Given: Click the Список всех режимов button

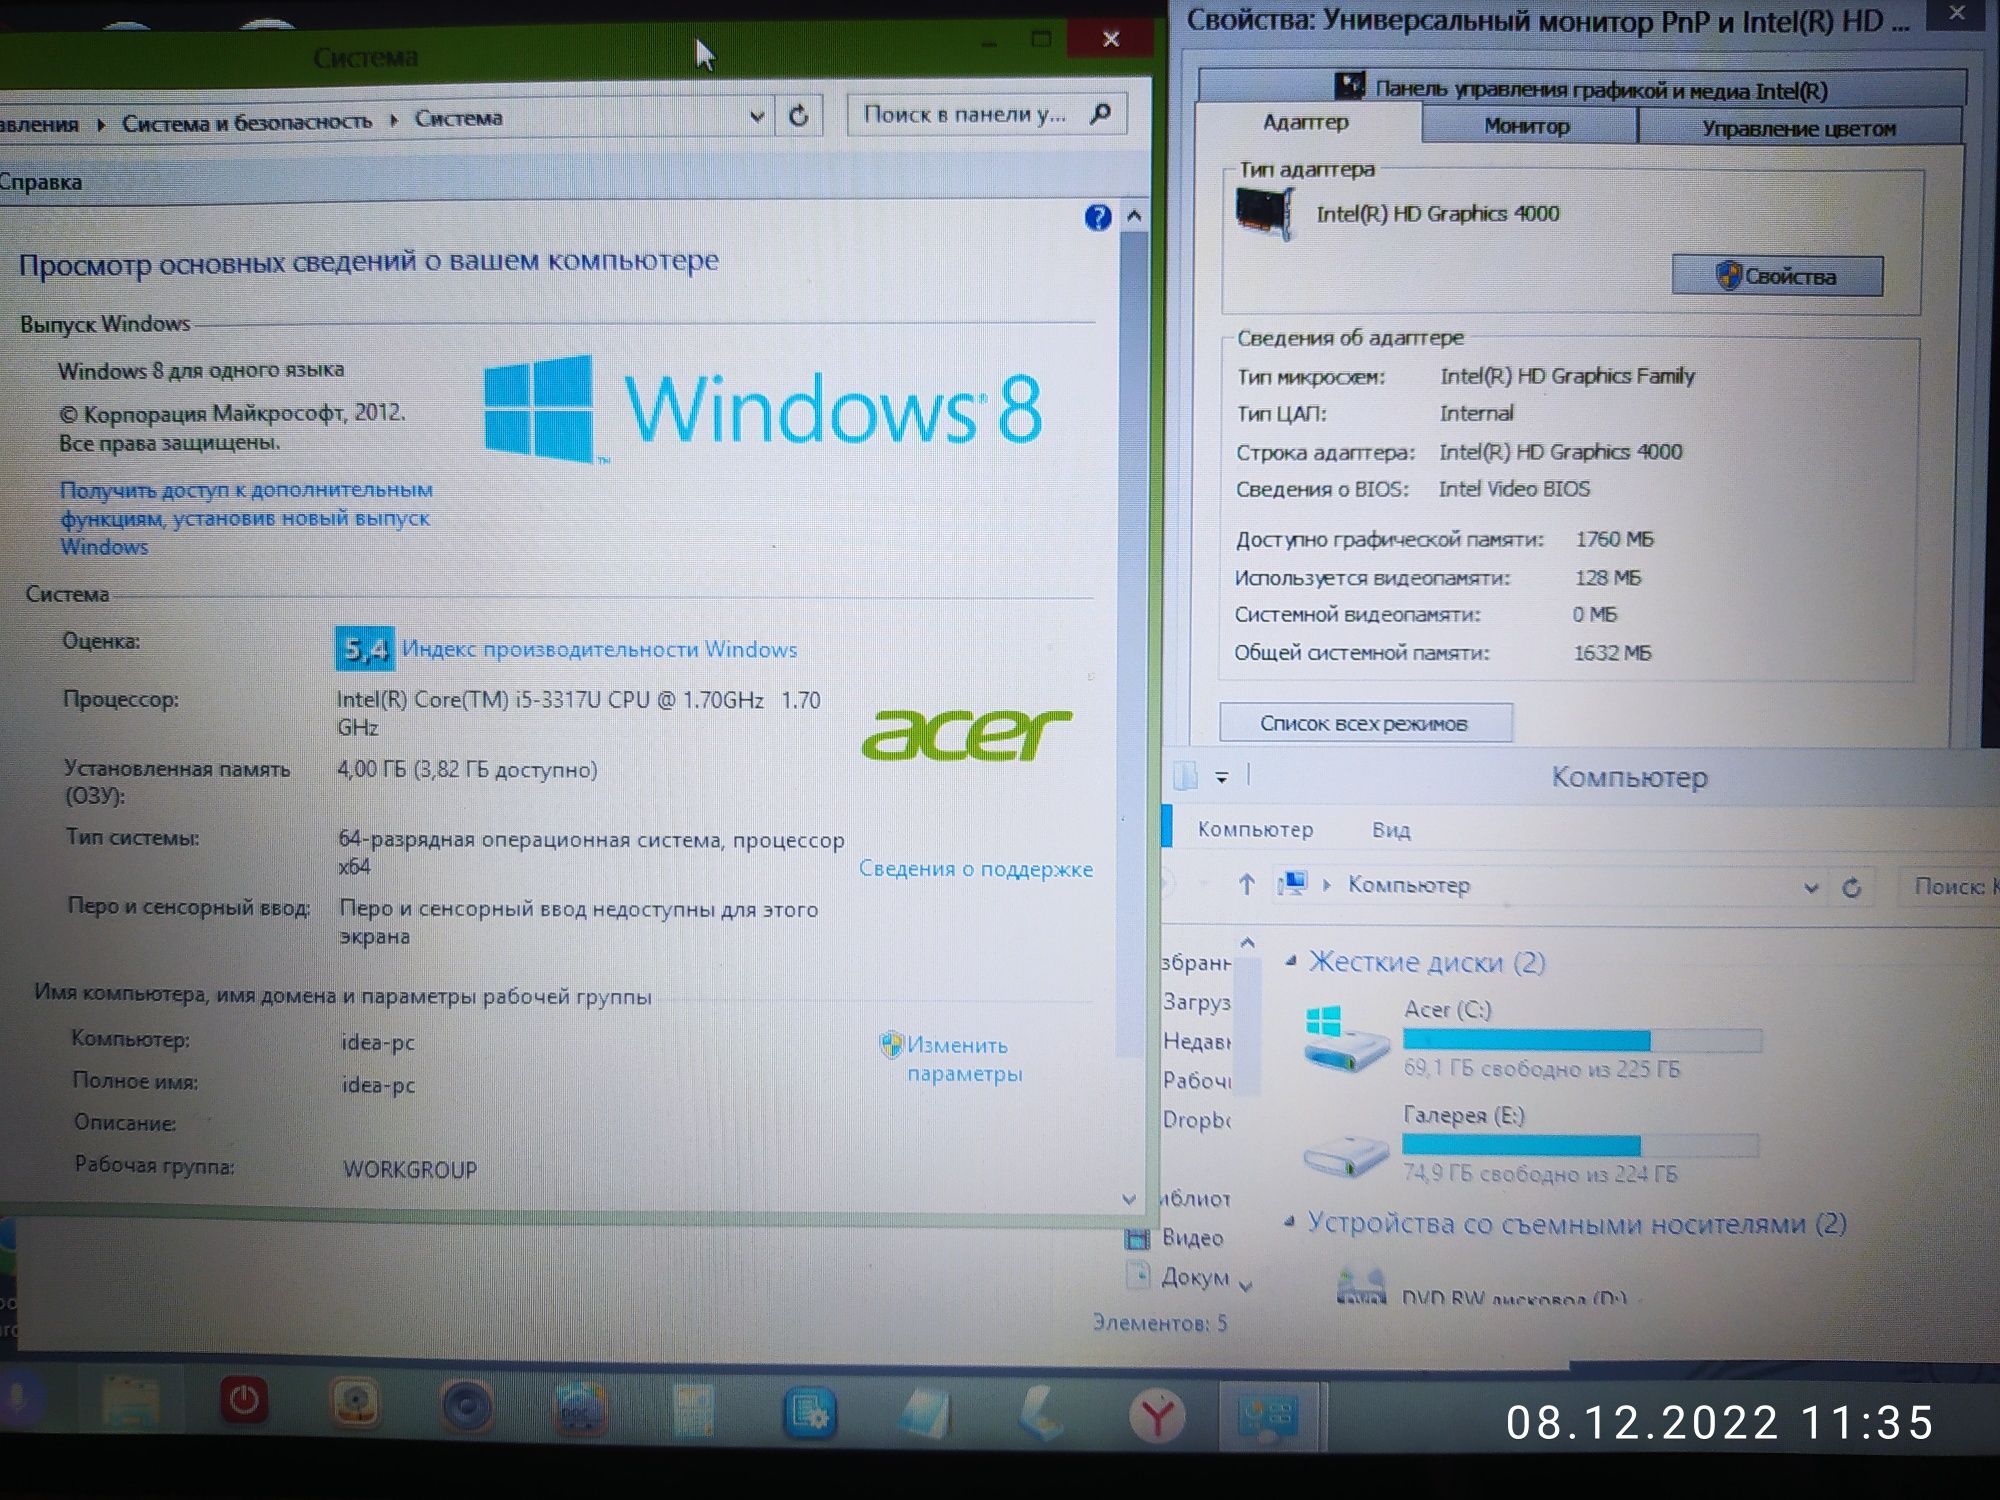Looking at the screenshot, I should [1365, 723].
